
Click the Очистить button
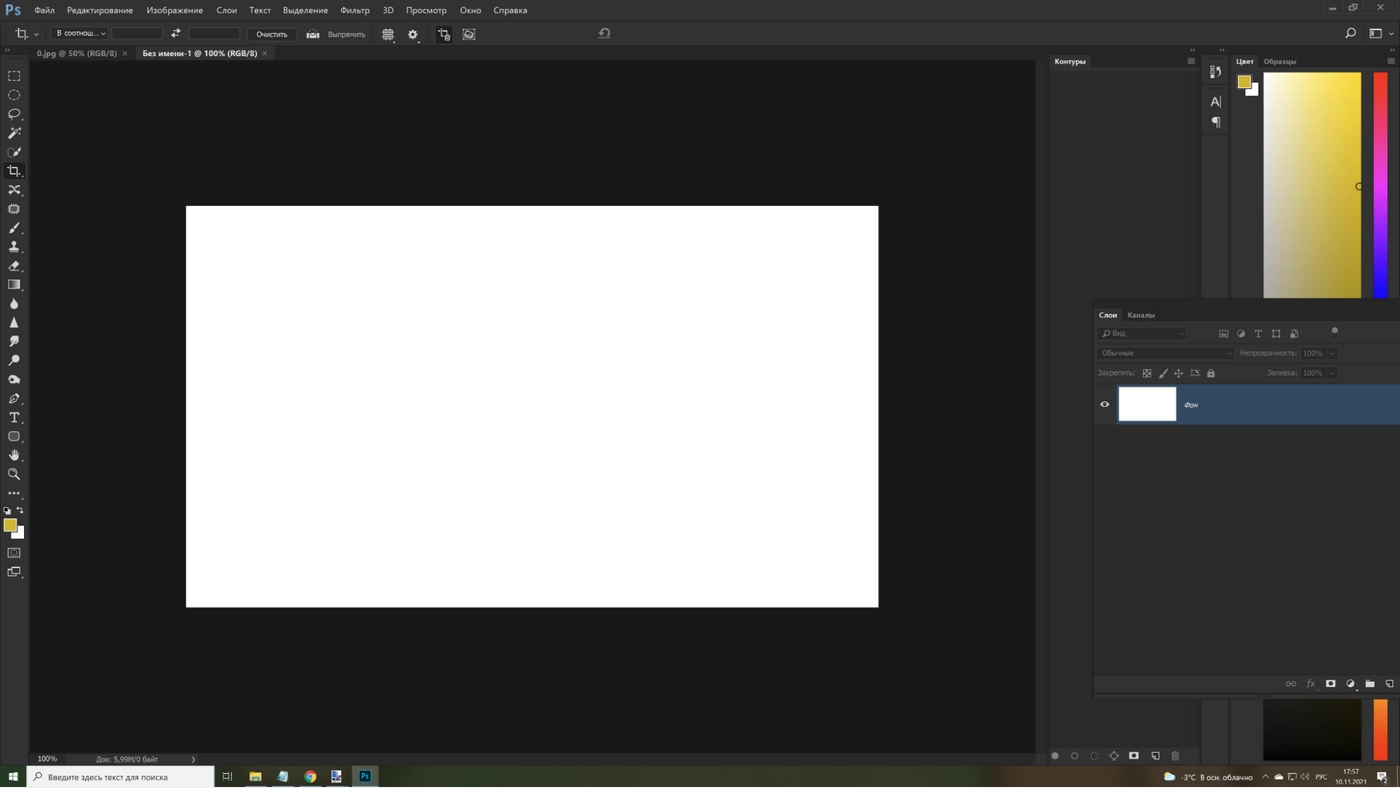pos(272,34)
